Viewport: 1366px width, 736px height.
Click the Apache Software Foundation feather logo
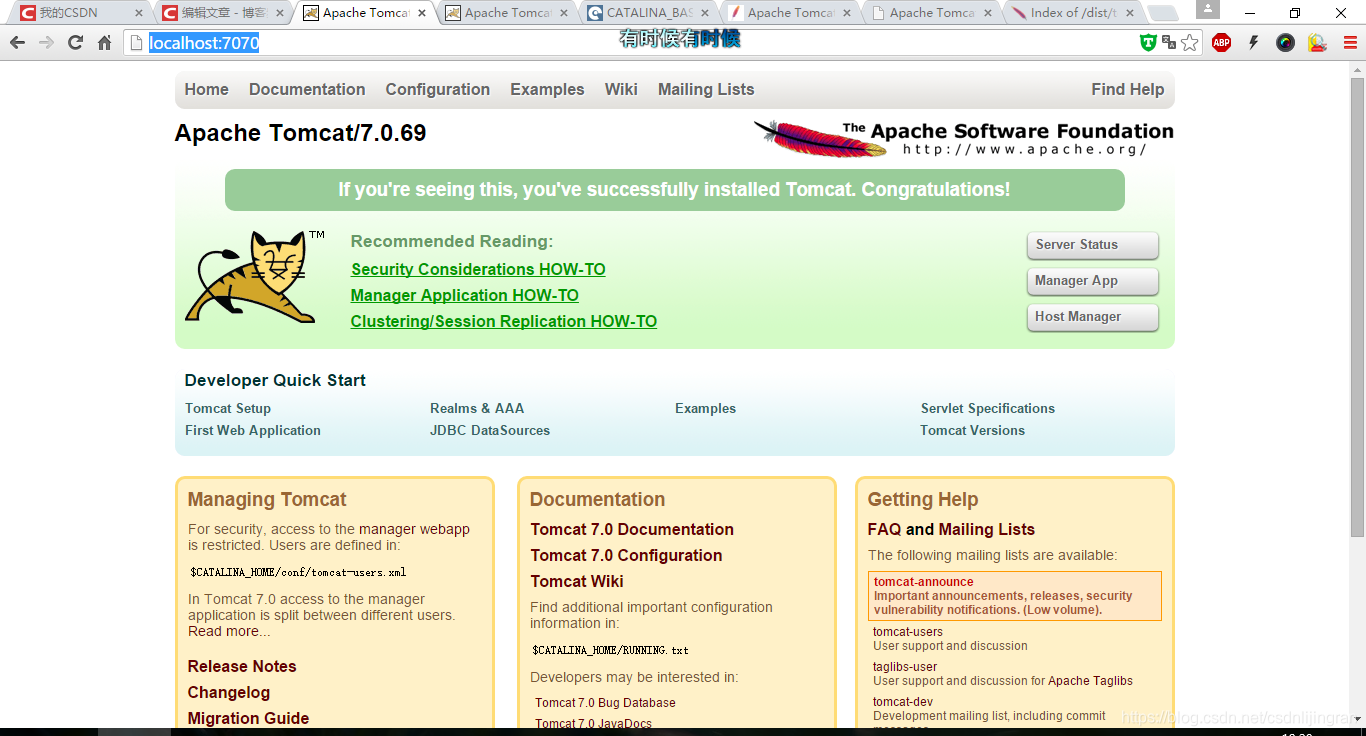click(x=963, y=138)
